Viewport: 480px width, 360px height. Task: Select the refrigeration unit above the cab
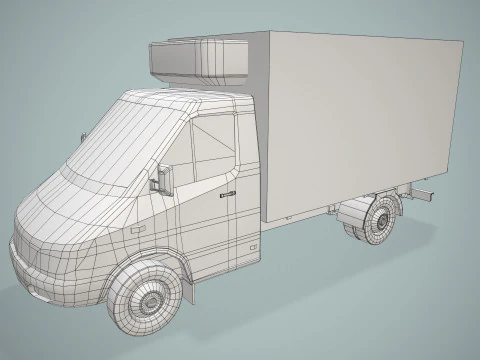(199, 62)
